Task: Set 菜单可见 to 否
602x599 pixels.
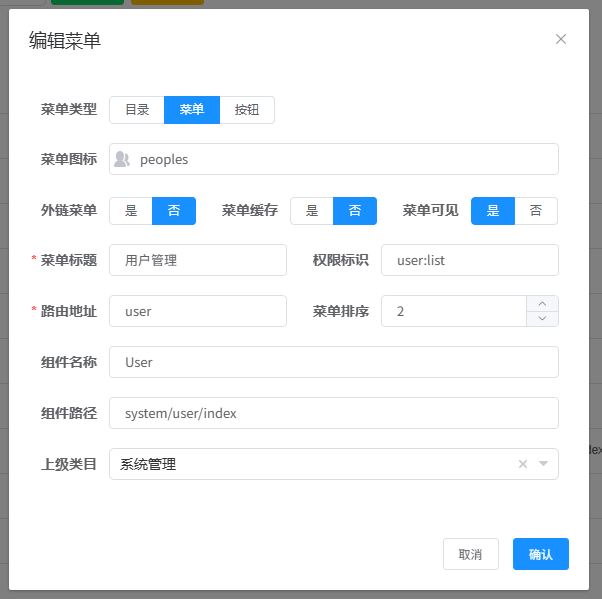Action: (x=536, y=211)
